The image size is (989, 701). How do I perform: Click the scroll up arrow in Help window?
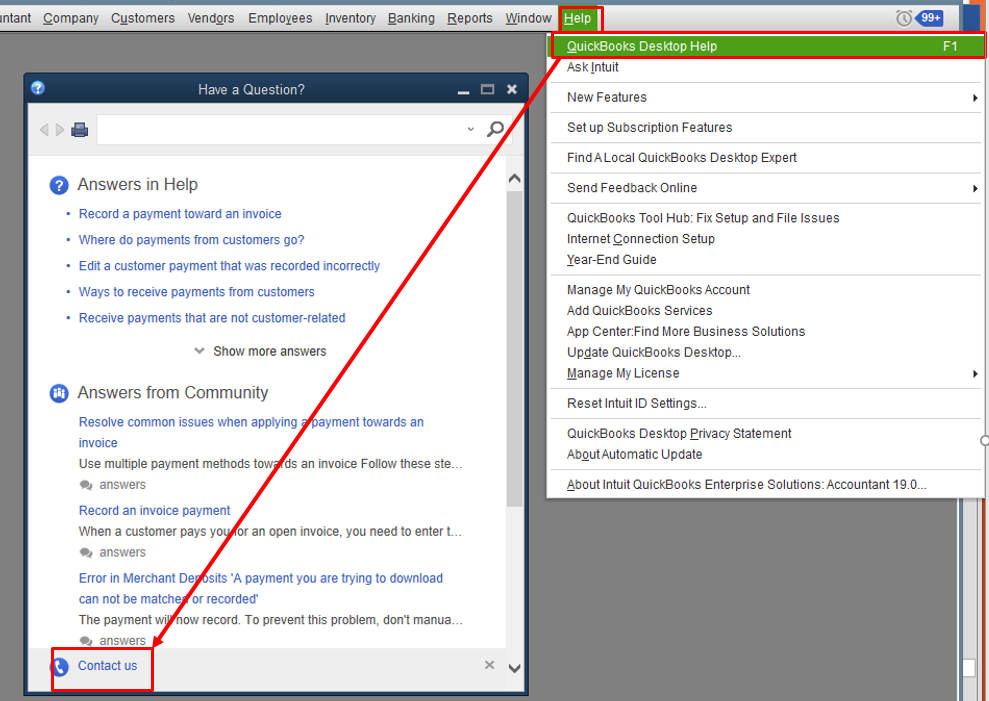[515, 179]
